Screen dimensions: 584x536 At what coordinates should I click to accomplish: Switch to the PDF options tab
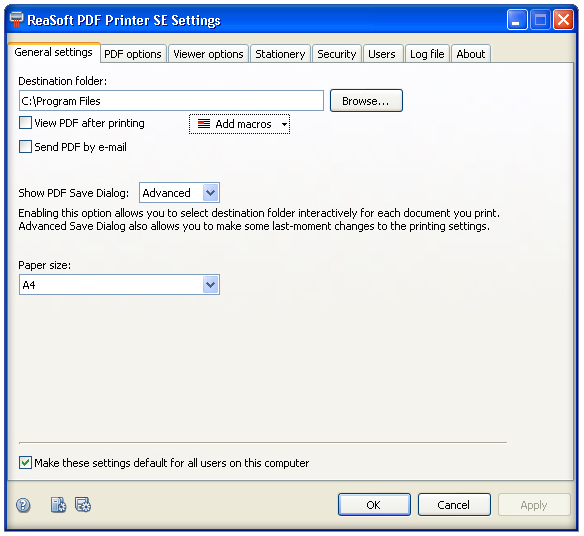(133, 54)
